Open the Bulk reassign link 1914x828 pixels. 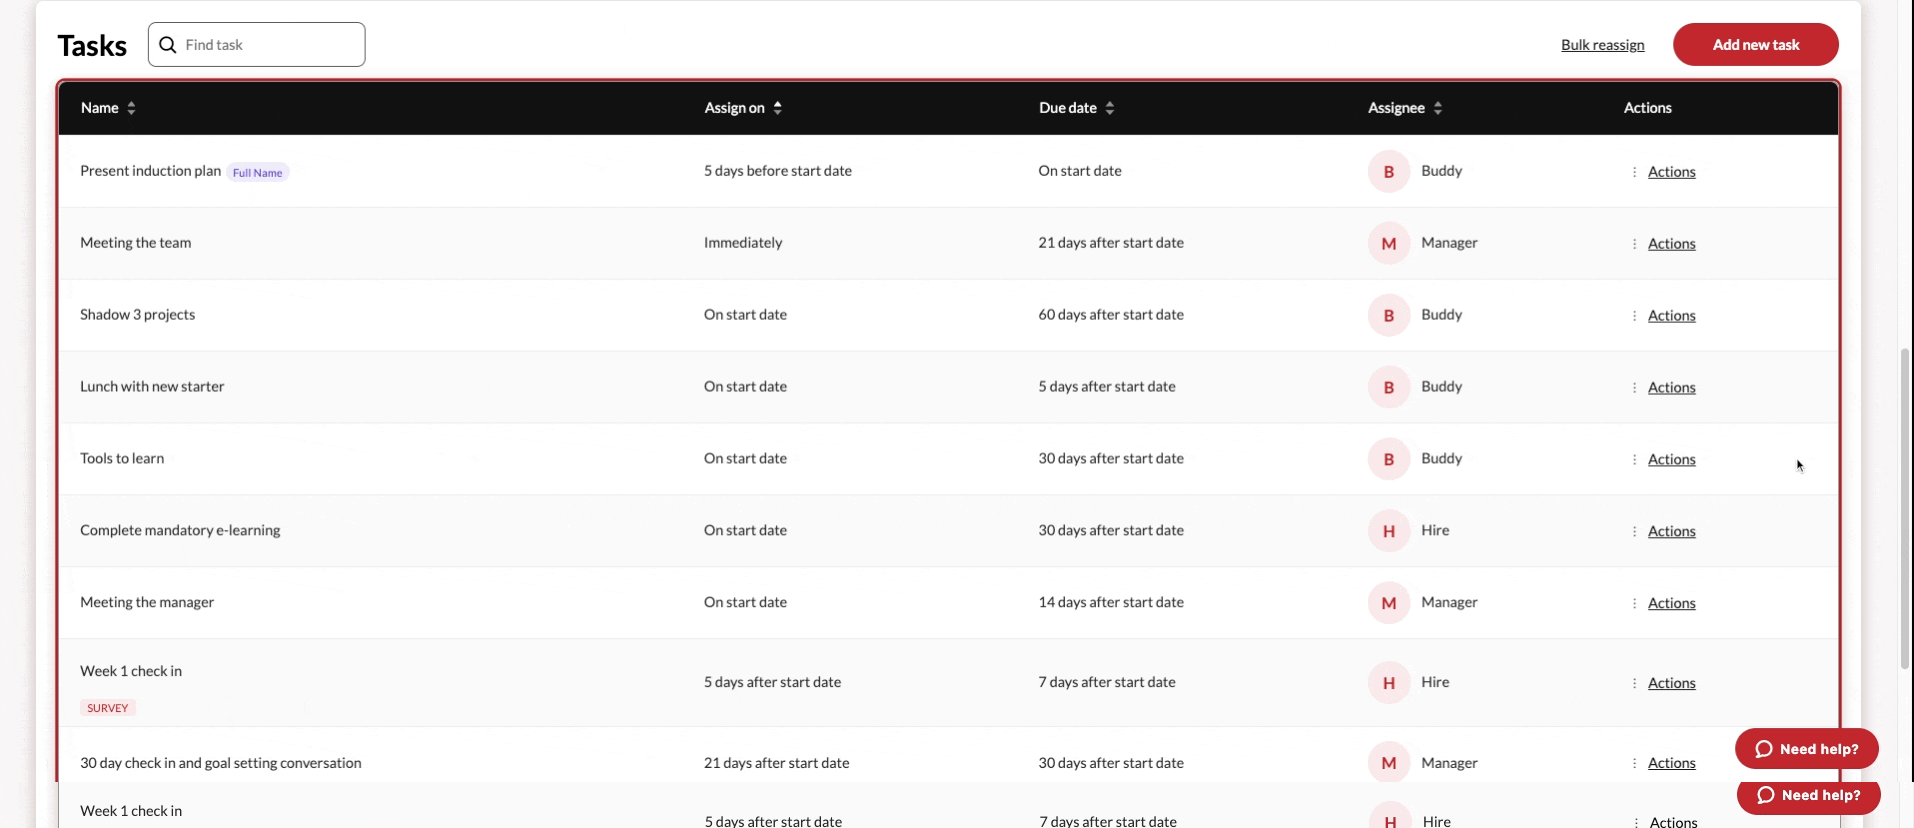pos(1602,45)
